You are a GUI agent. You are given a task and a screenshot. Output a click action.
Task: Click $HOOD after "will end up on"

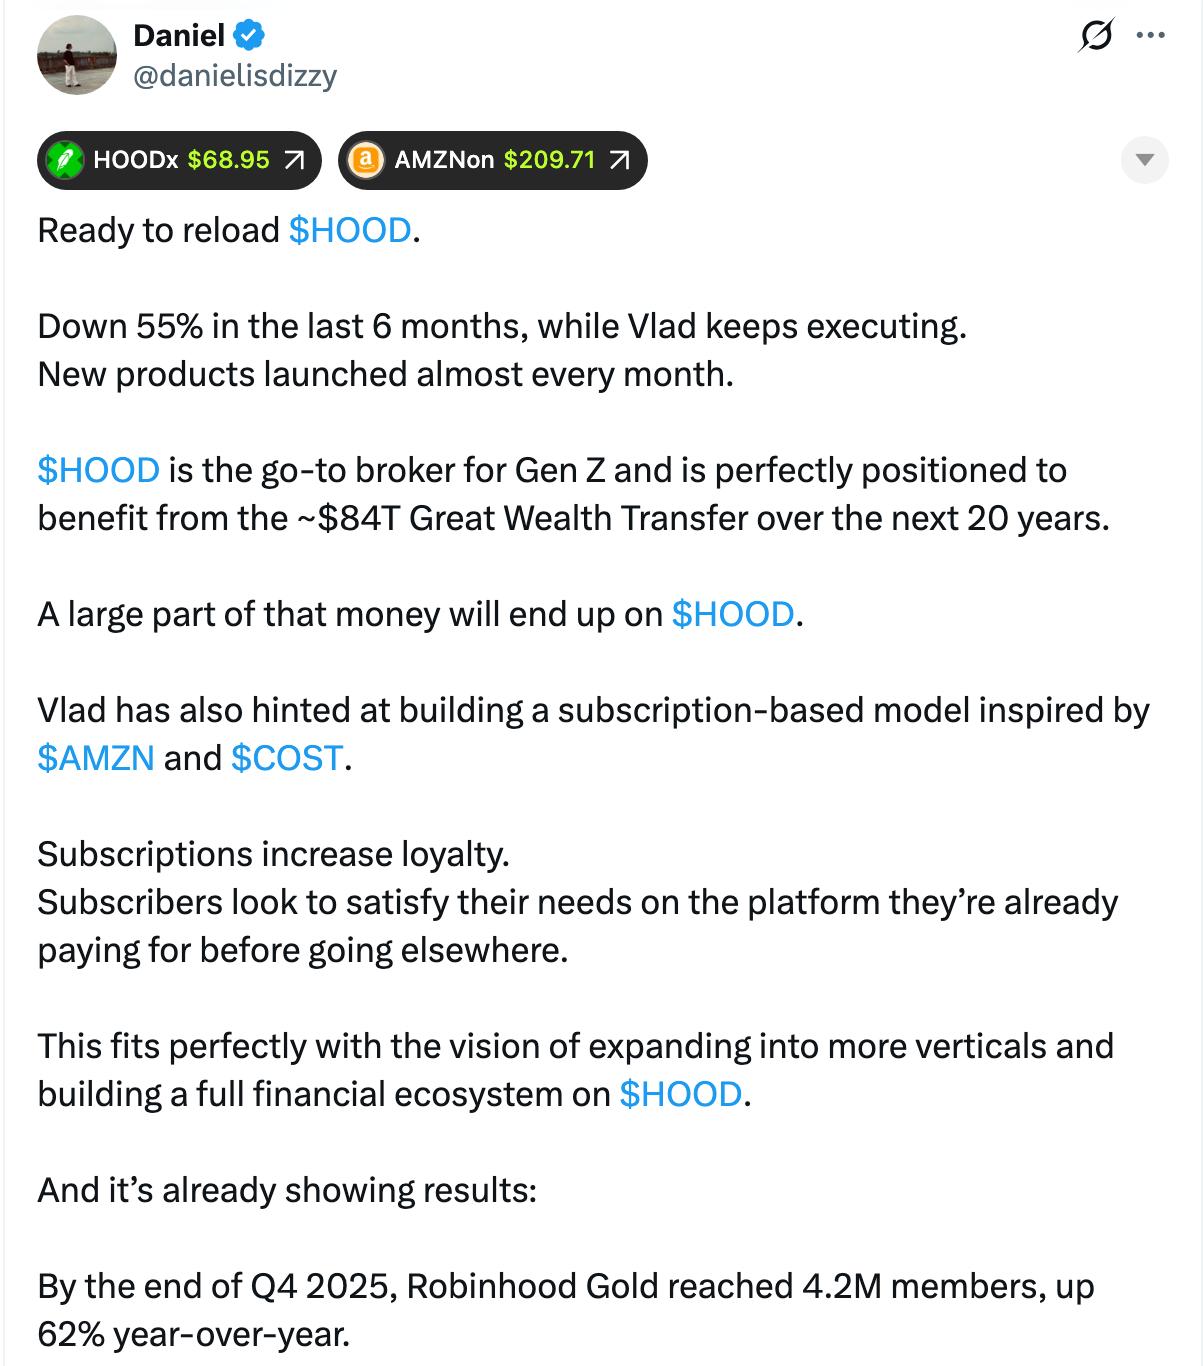(733, 614)
